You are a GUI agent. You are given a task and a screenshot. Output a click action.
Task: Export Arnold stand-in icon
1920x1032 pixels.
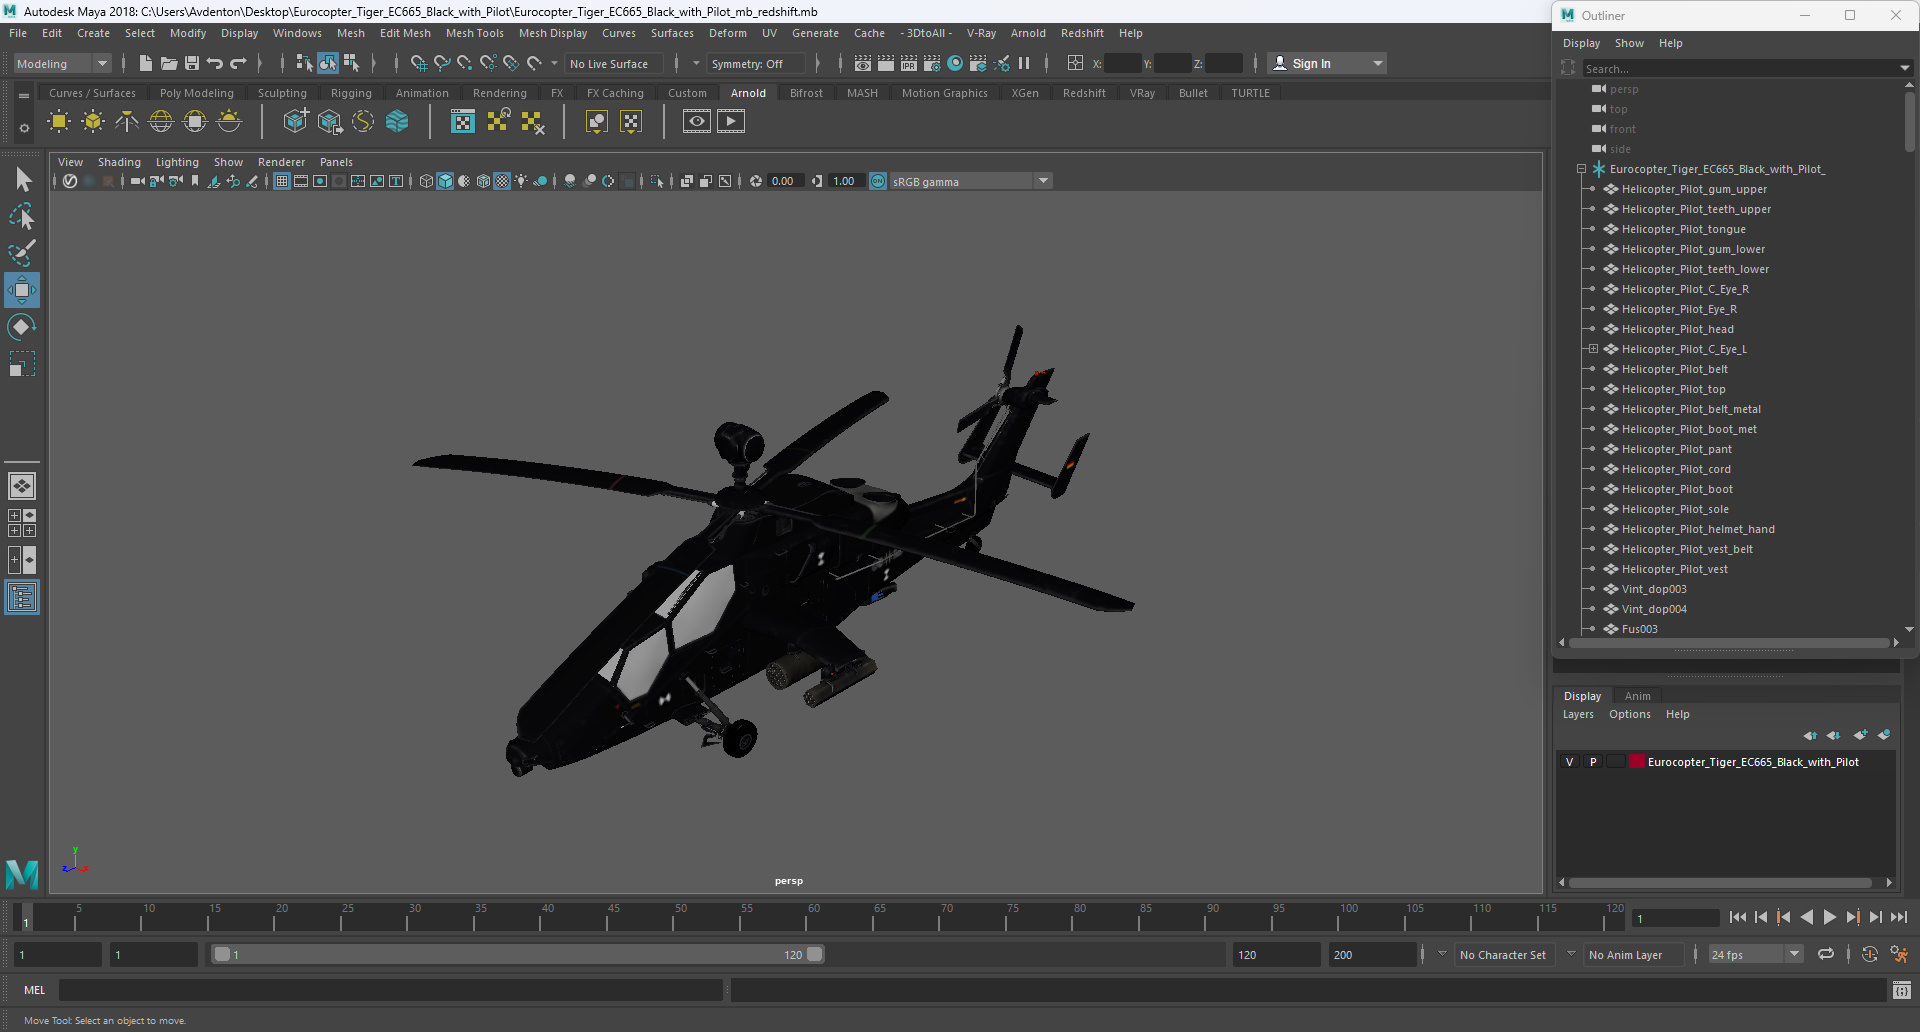tap(329, 122)
